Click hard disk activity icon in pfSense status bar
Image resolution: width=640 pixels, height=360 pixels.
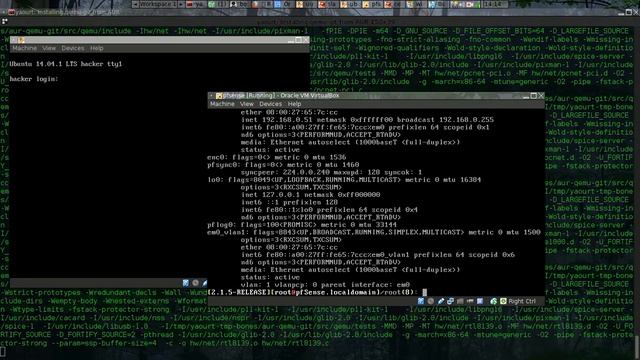click(x=421, y=301)
